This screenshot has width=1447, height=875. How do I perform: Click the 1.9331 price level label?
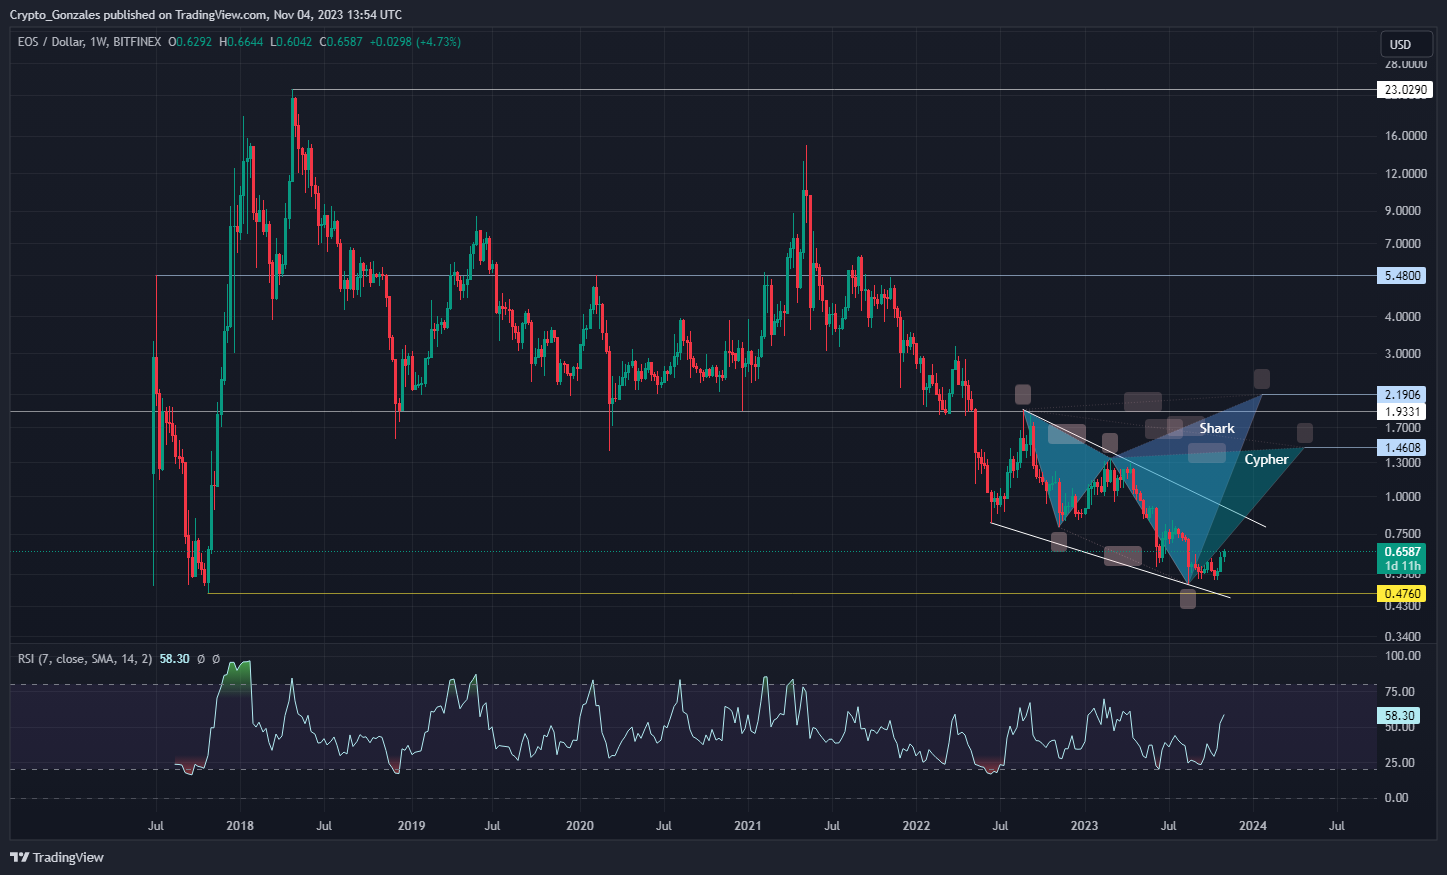[1402, 411]
